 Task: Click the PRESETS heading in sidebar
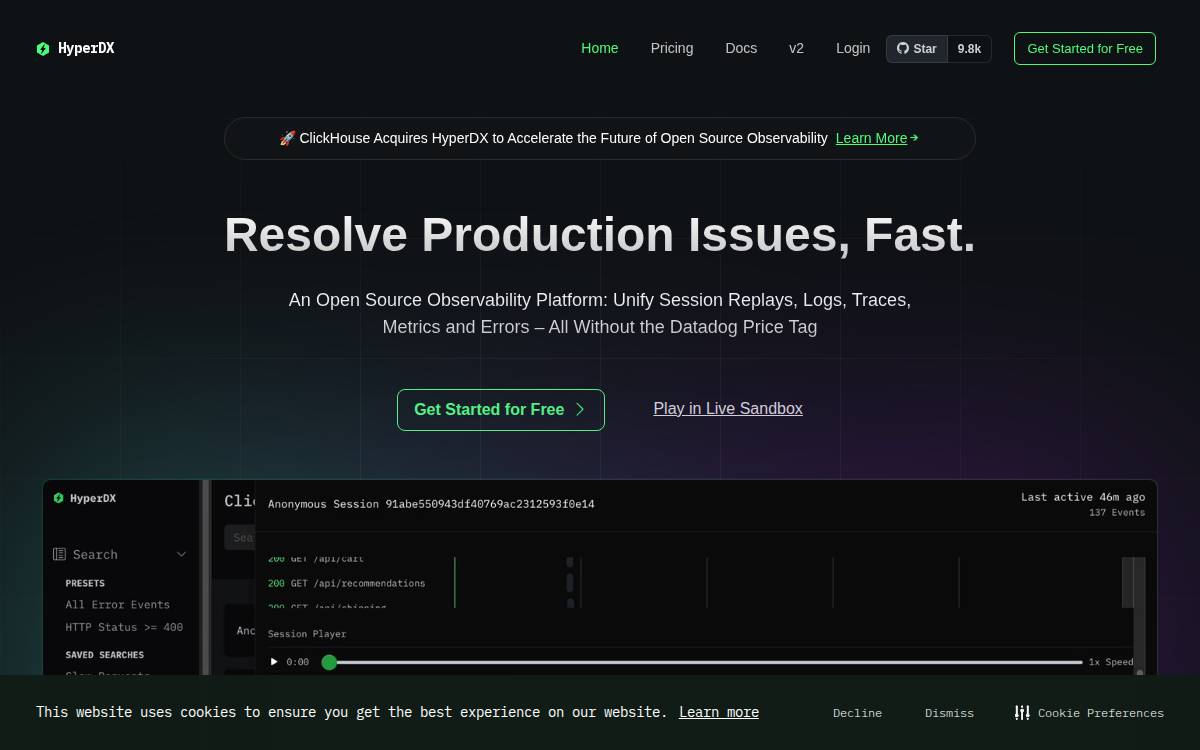point(85,583)
